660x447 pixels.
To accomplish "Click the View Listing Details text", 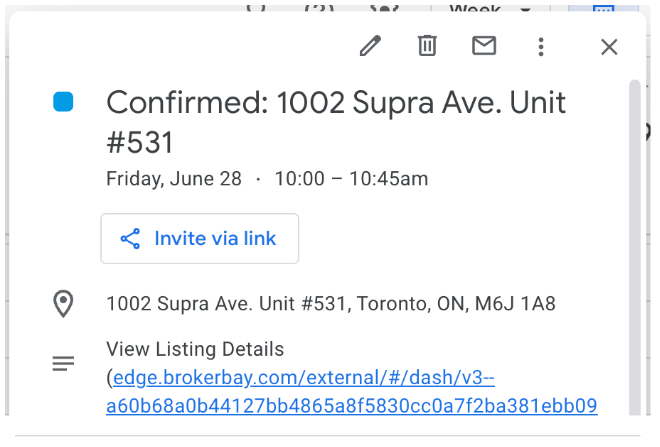I will pyautogui.click(x=195, y=349).
